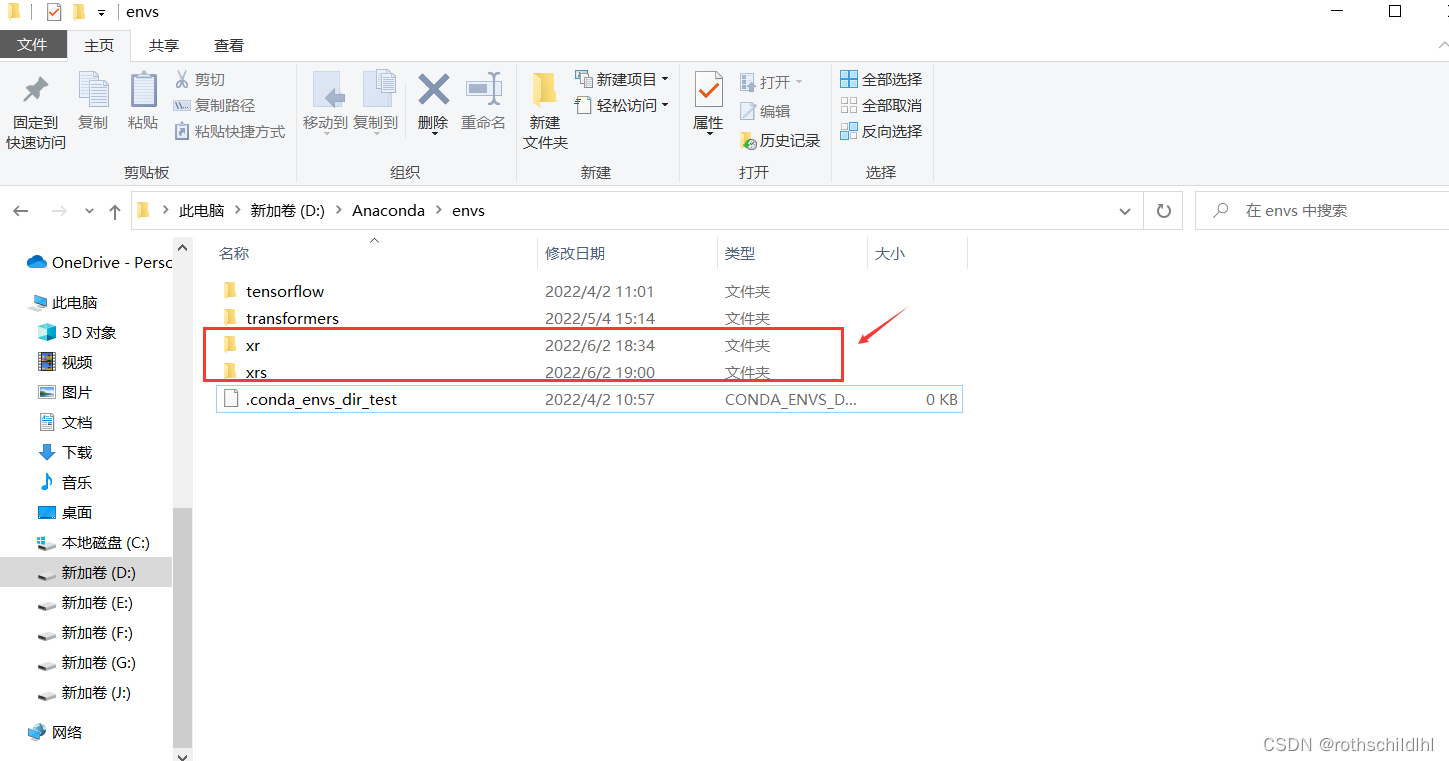Screen dimensions: 1449x761
Task: Select This PC in navigation pane
Action: pyautogui.click(x=65, y=302)
